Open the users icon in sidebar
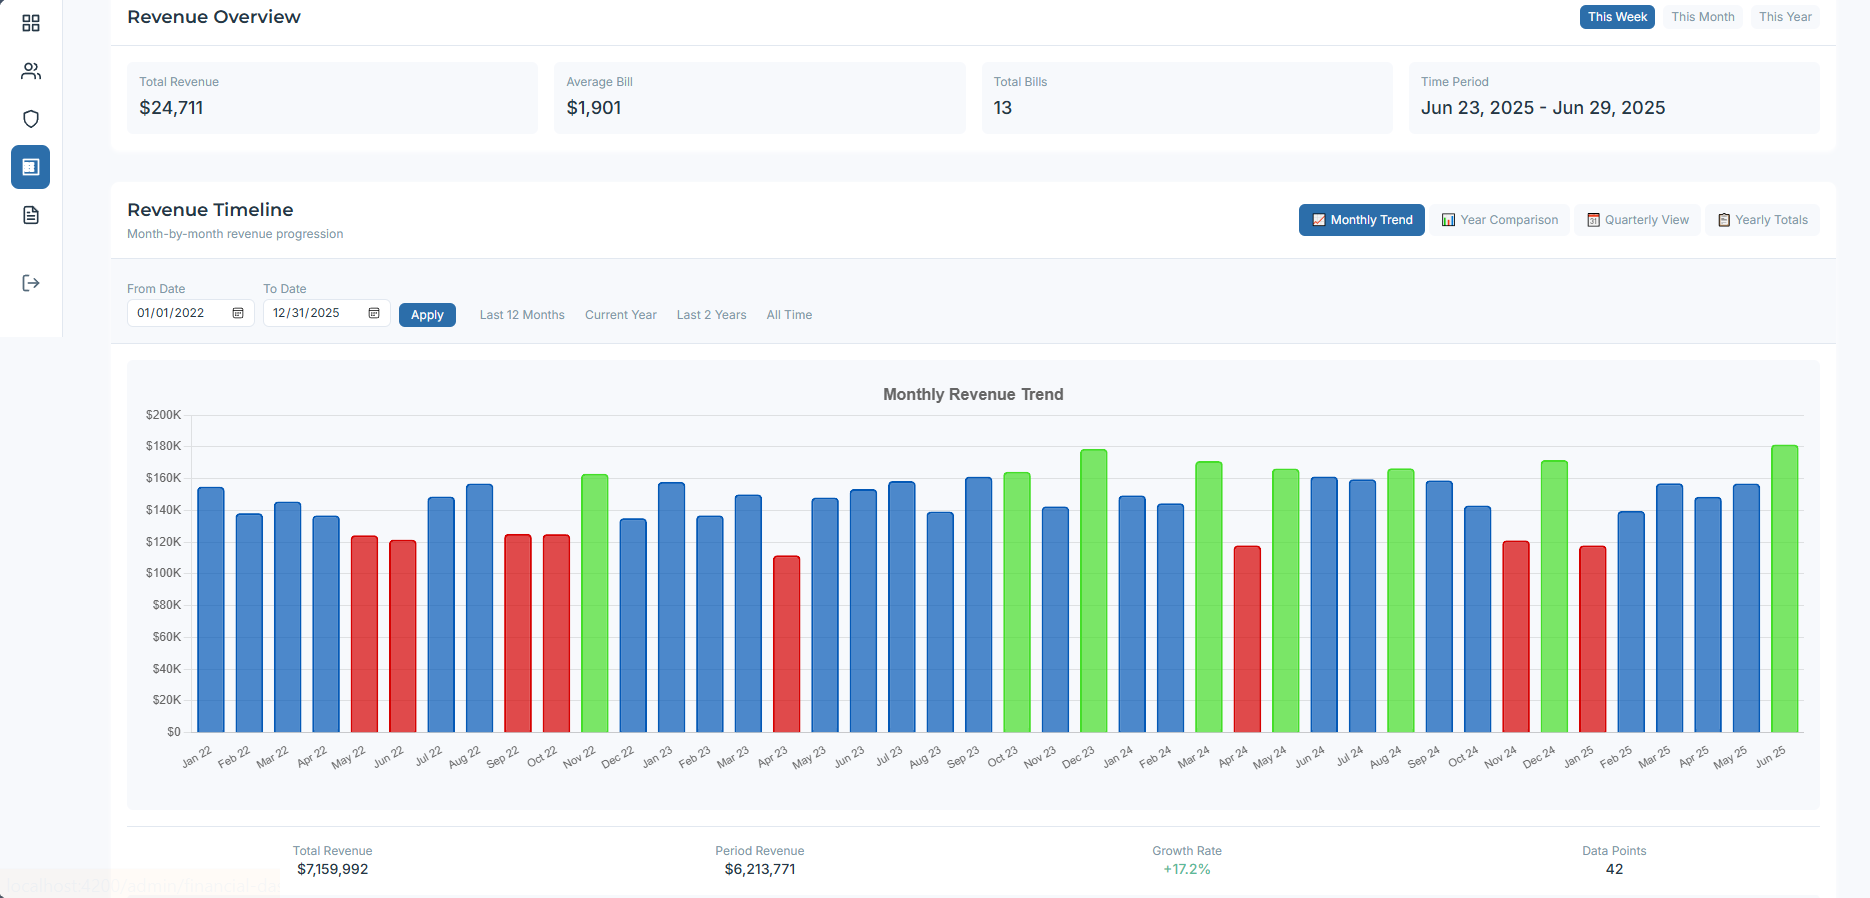The image size is (1870, 898). point(31,71)
